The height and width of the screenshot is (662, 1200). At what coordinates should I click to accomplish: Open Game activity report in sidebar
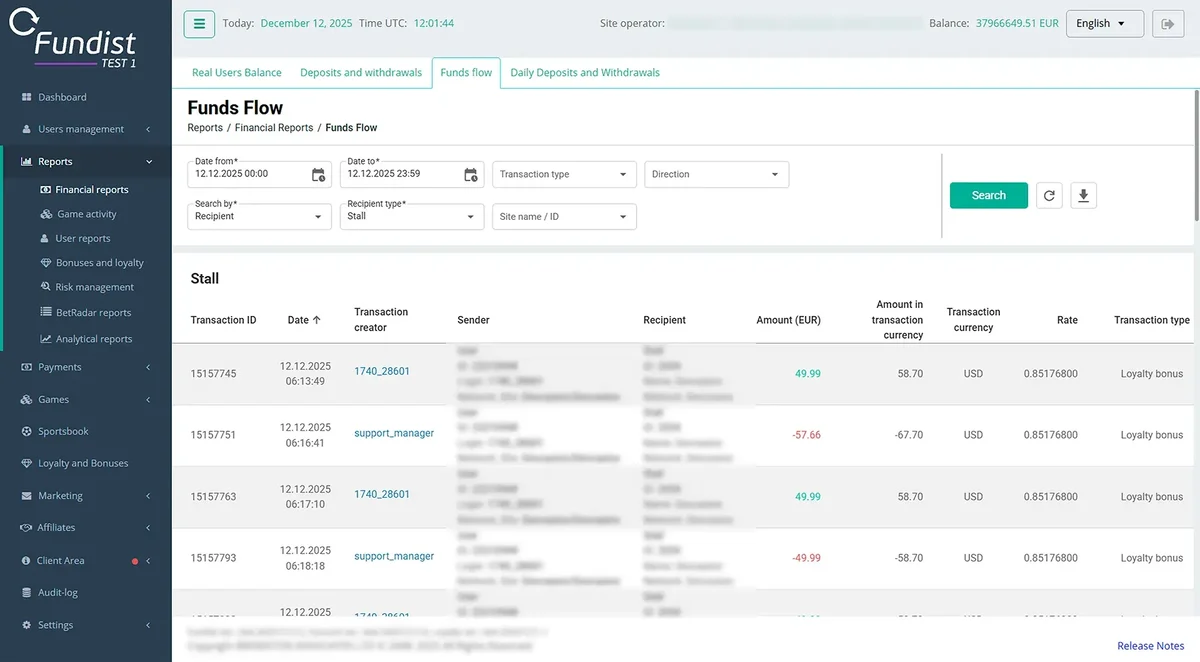click(86, 214)
